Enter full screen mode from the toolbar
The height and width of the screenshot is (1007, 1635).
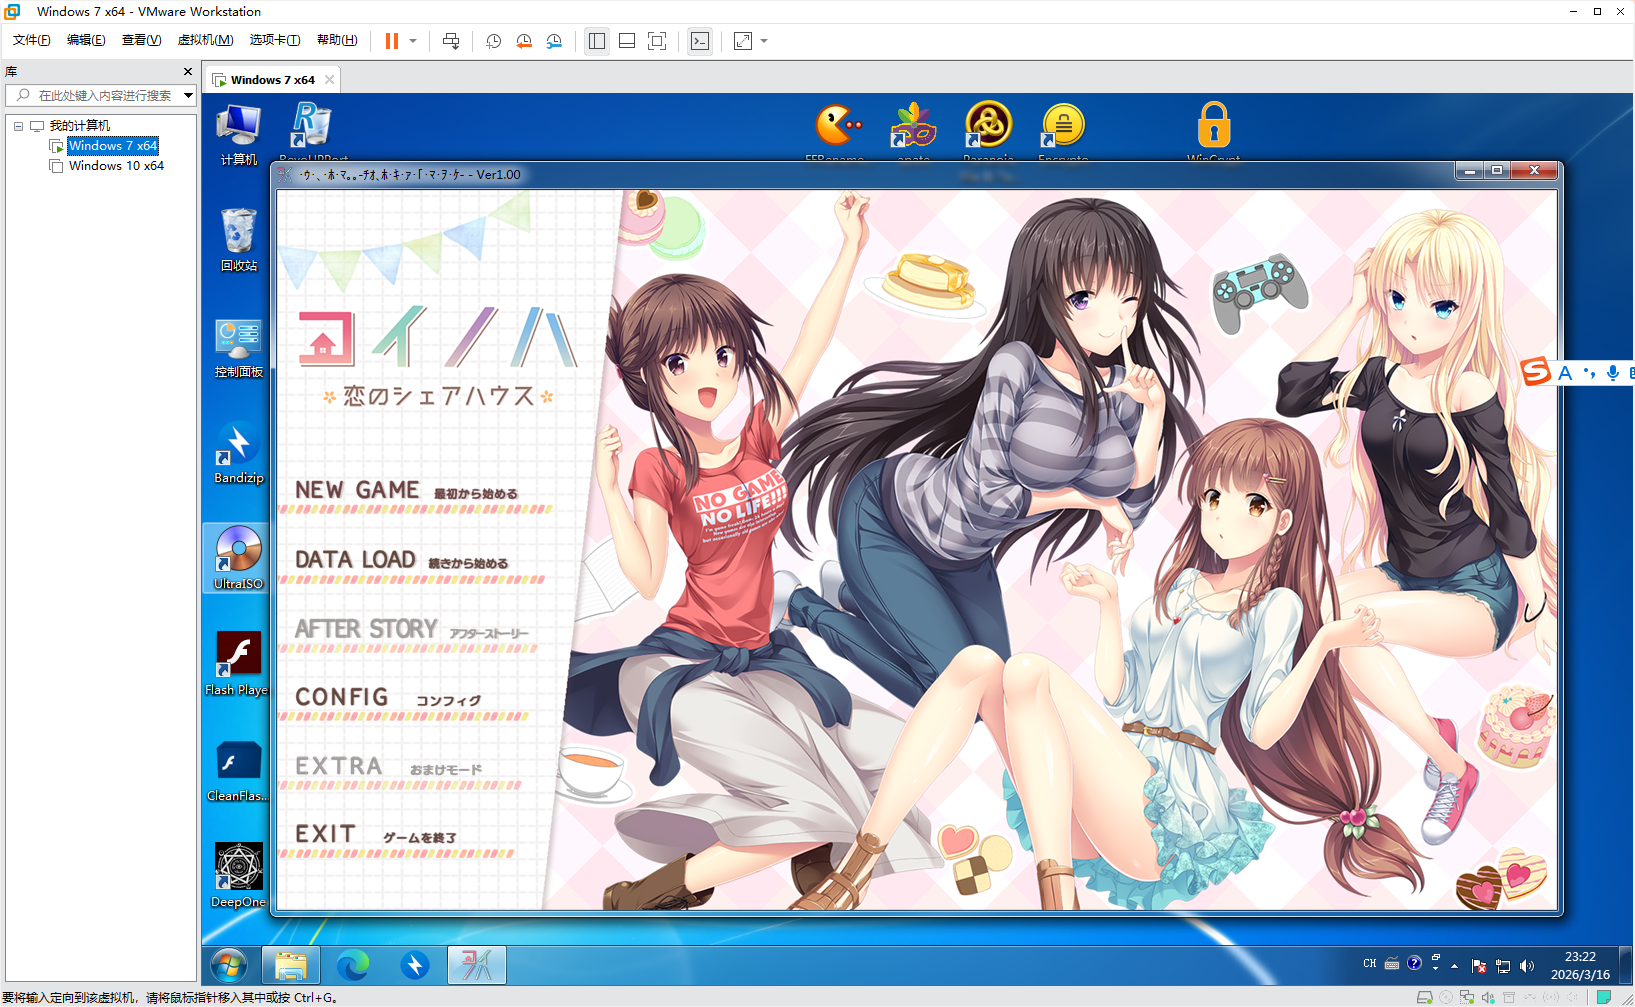point(657,41)
